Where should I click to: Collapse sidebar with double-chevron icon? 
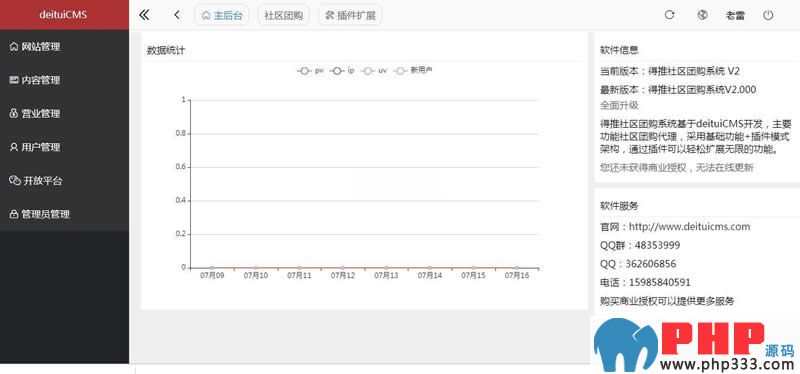point(144,15)
